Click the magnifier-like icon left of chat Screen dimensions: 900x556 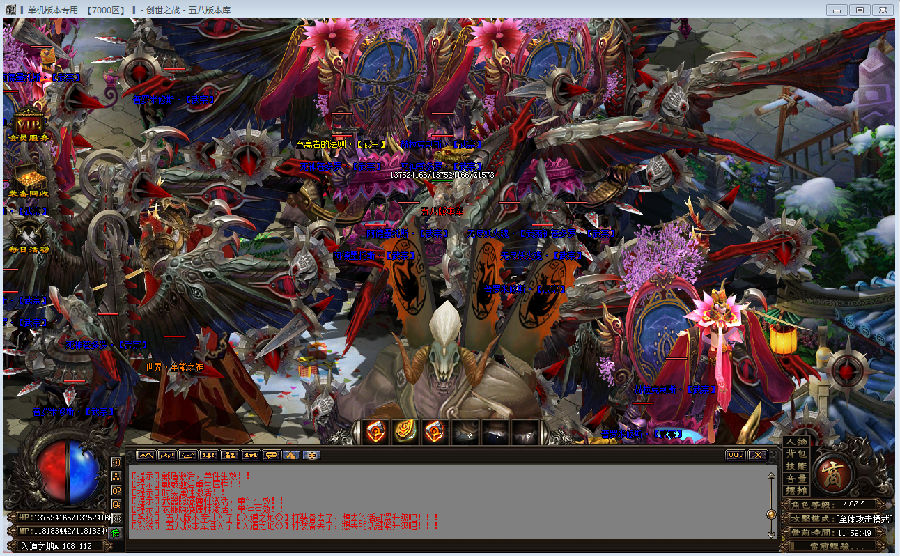coord(116,504)
